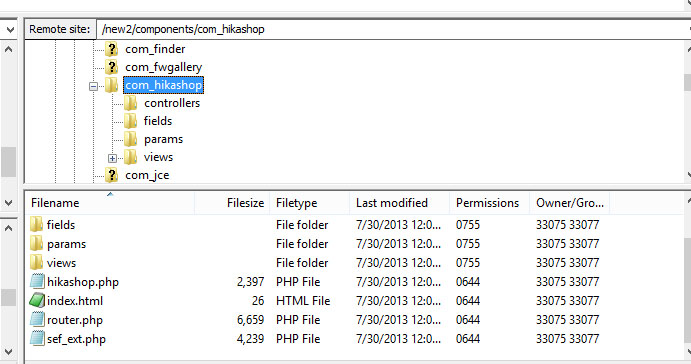The height and width of the screenshot is (364, 691).
Task: Sort by the Filesize column header
Action: pyautogui.click(x=232, y=203)
